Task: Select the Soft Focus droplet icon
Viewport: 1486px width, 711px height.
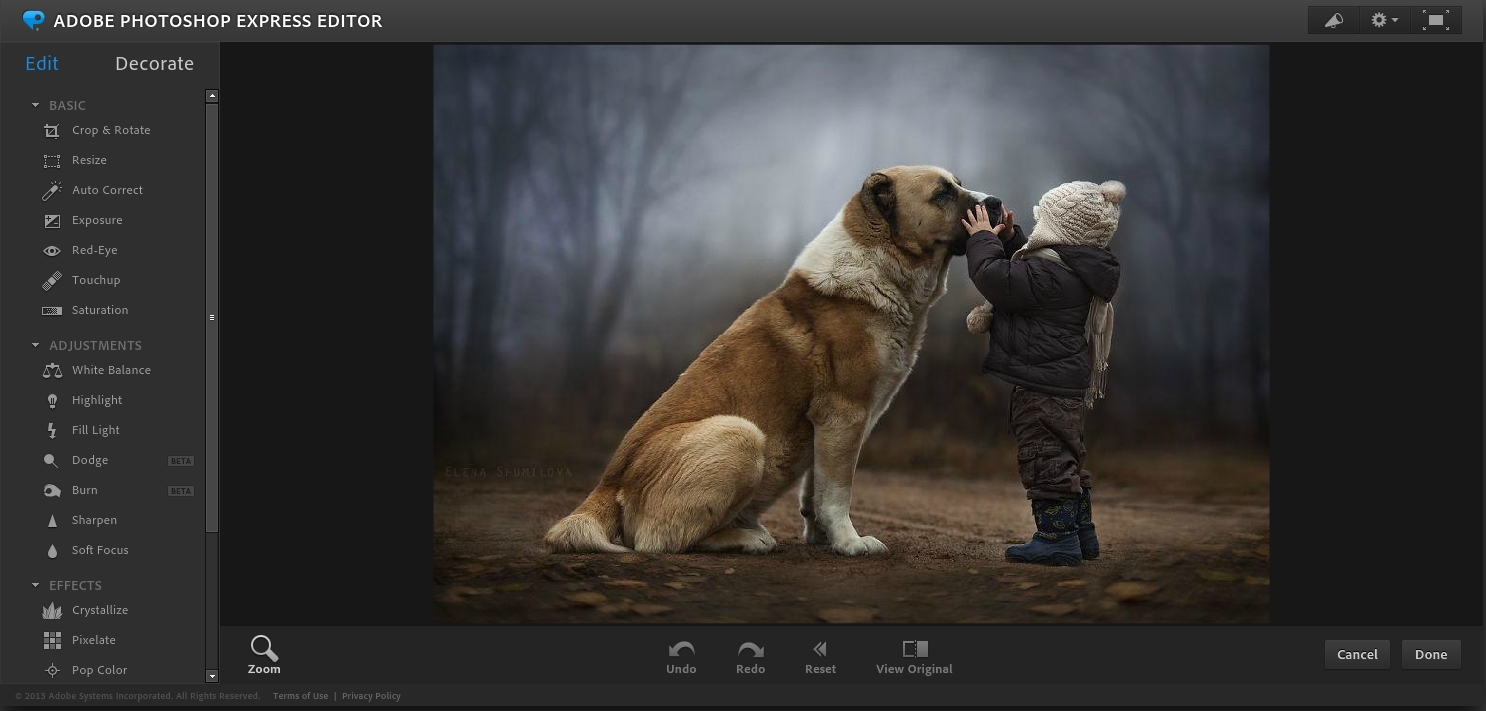Action: click(x=52, y=550)
